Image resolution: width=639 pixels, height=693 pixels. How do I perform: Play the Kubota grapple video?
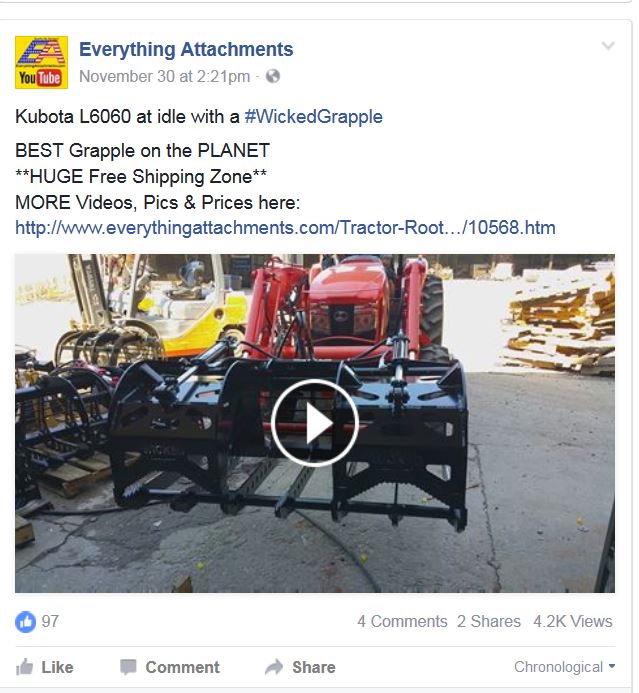(314, 423)
